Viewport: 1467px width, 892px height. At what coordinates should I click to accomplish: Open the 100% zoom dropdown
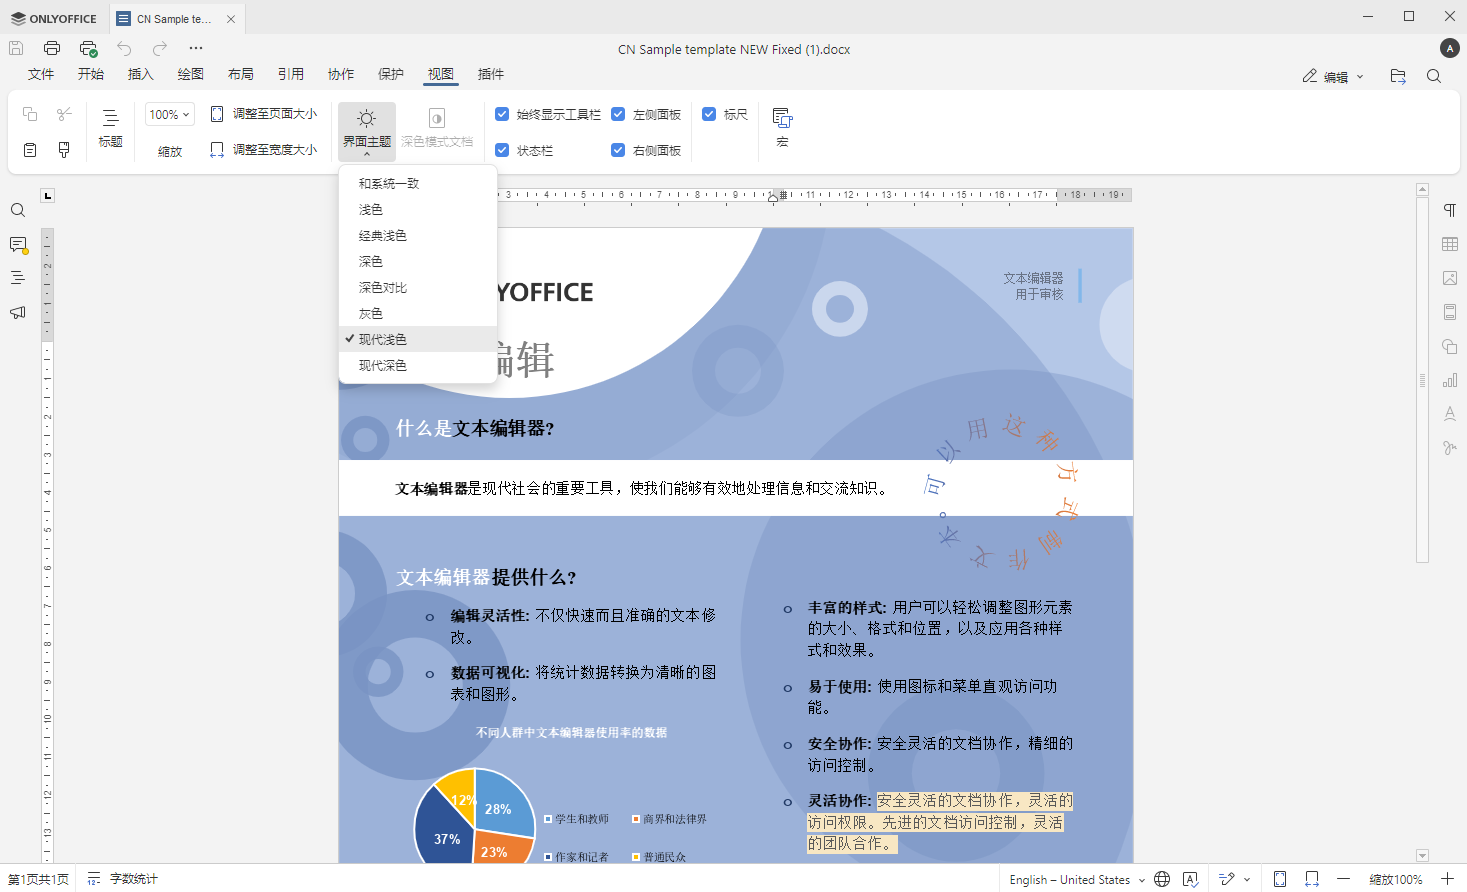[x=169, y=114]
